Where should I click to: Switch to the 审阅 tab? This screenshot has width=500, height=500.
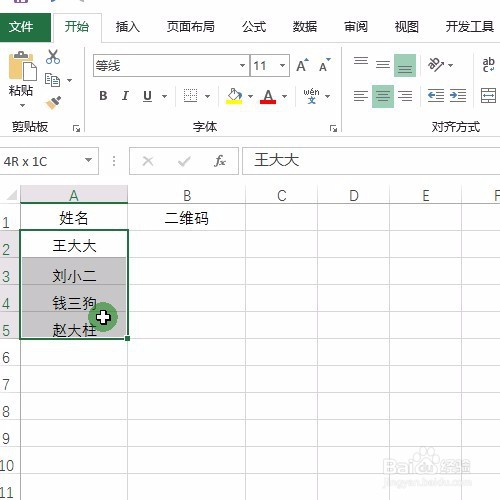(356, 27)
